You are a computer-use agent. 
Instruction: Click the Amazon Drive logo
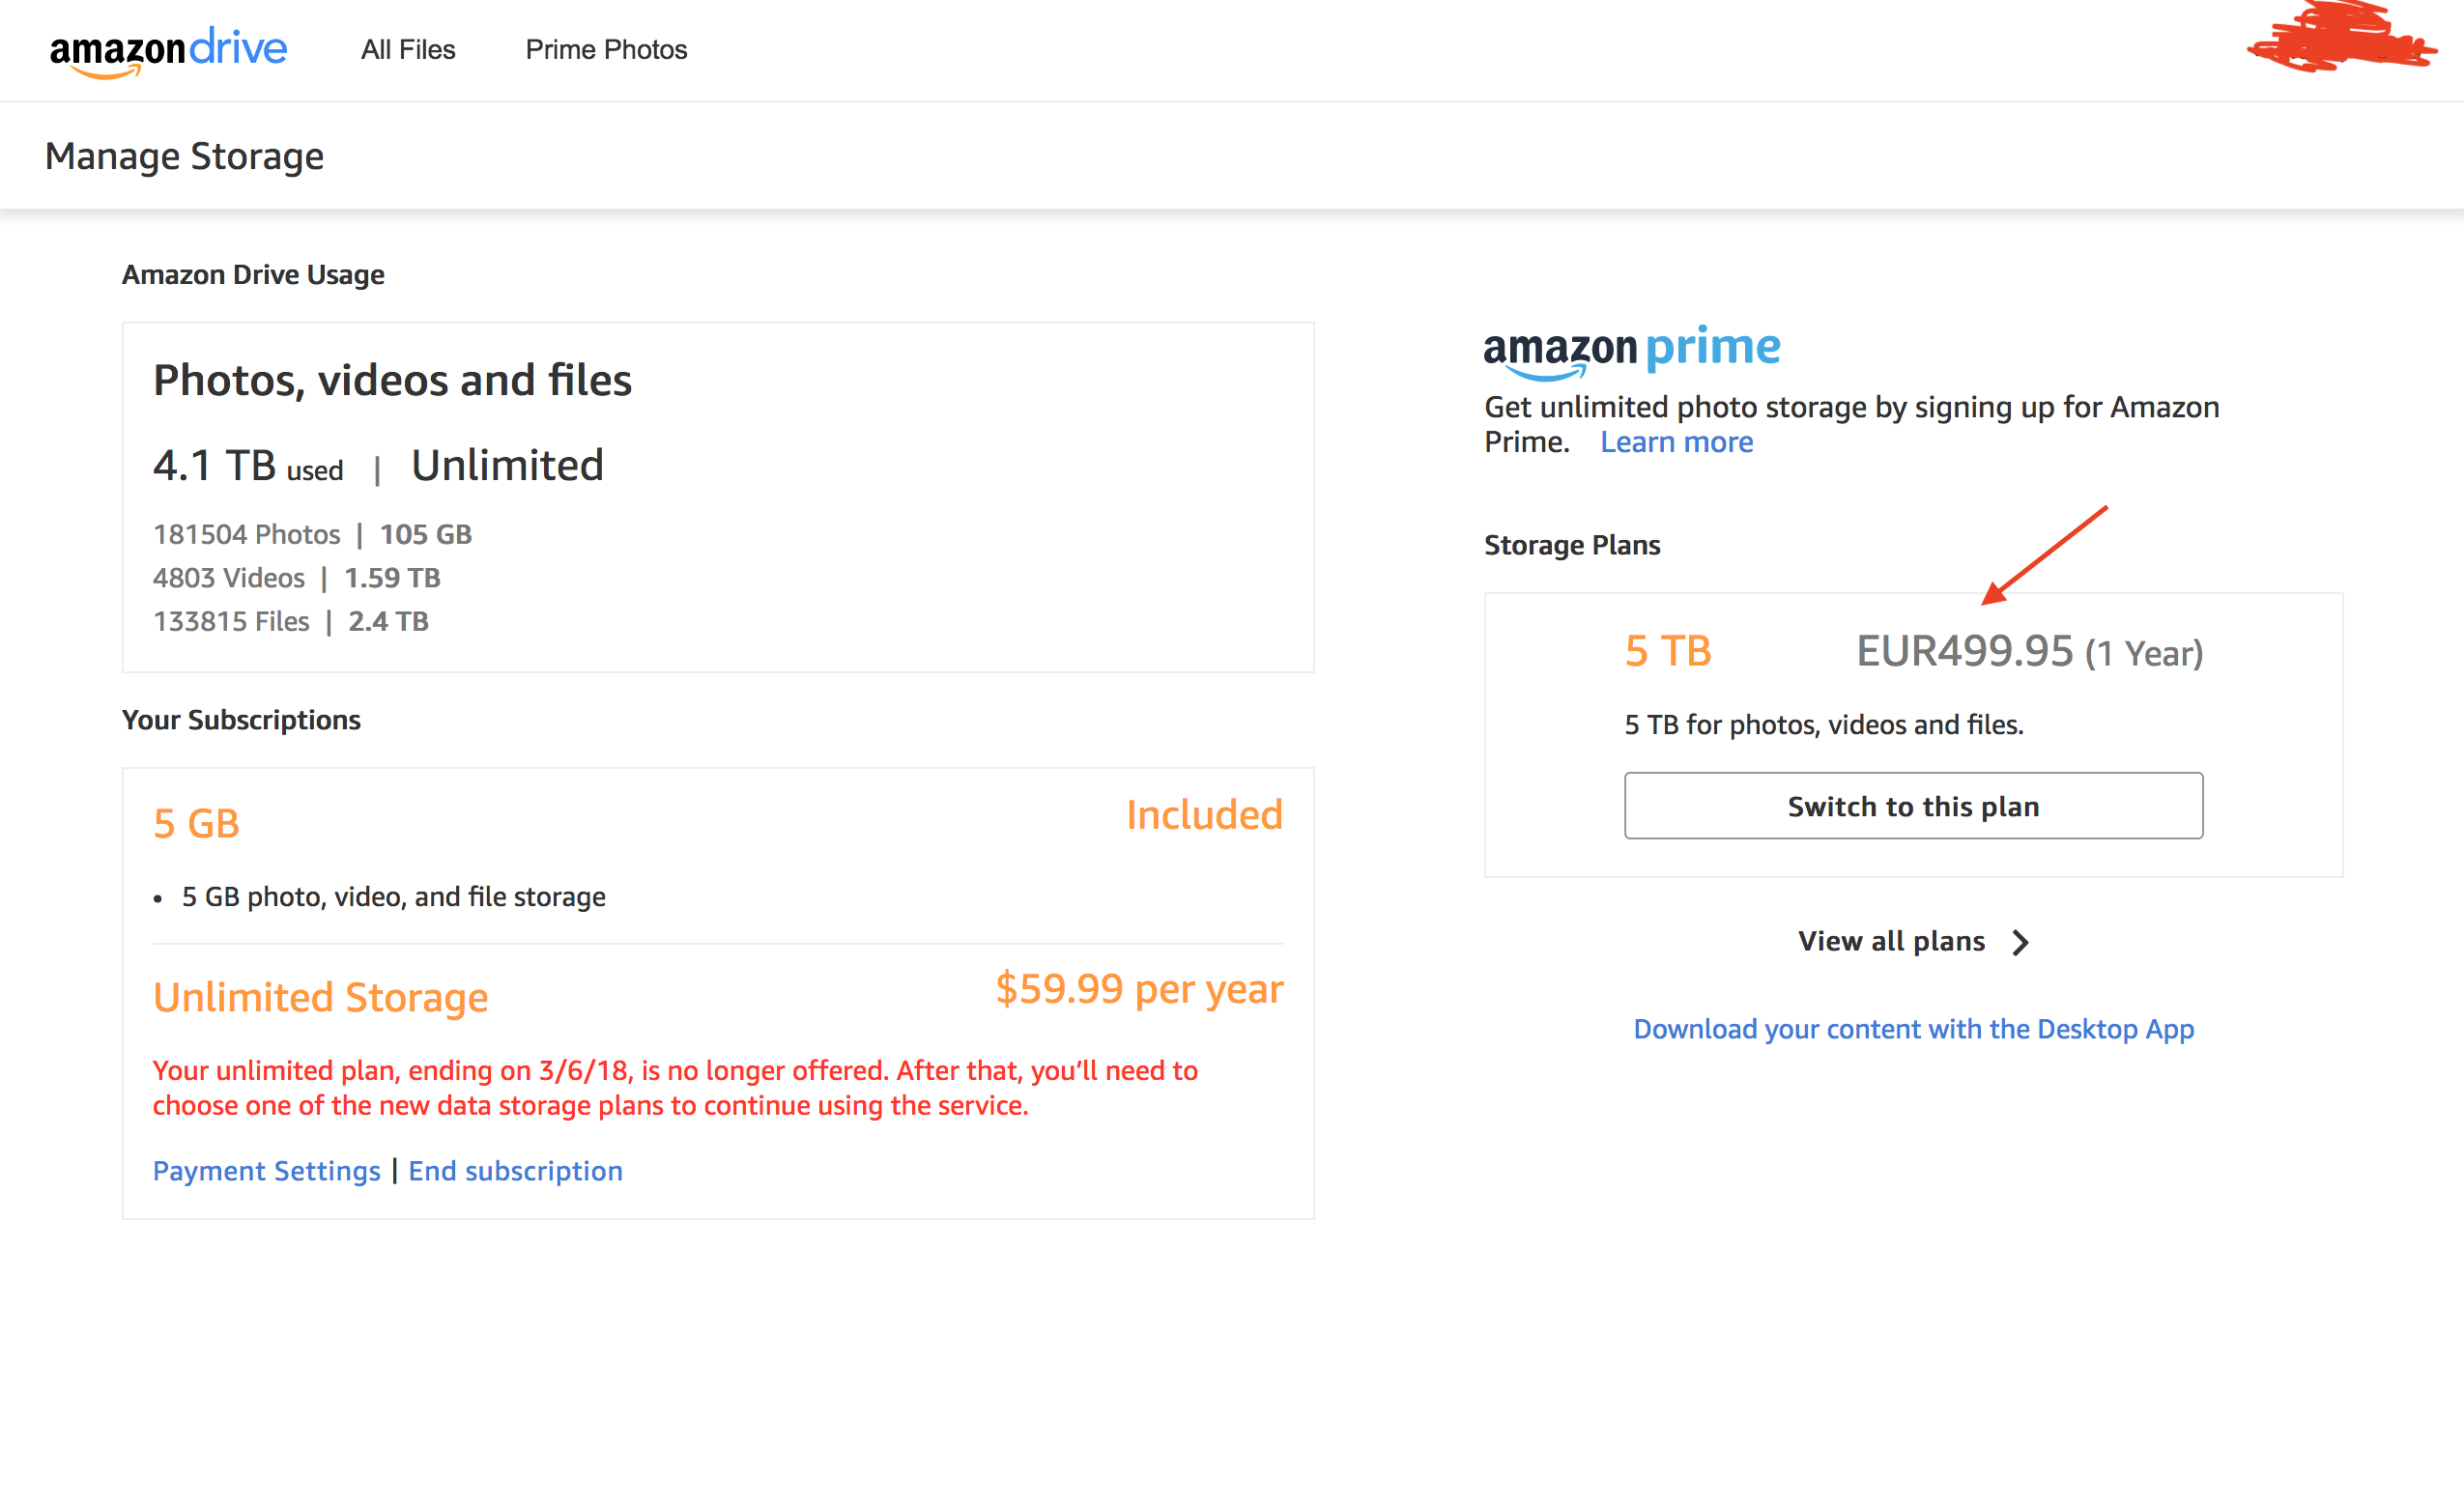click(168, 50)
